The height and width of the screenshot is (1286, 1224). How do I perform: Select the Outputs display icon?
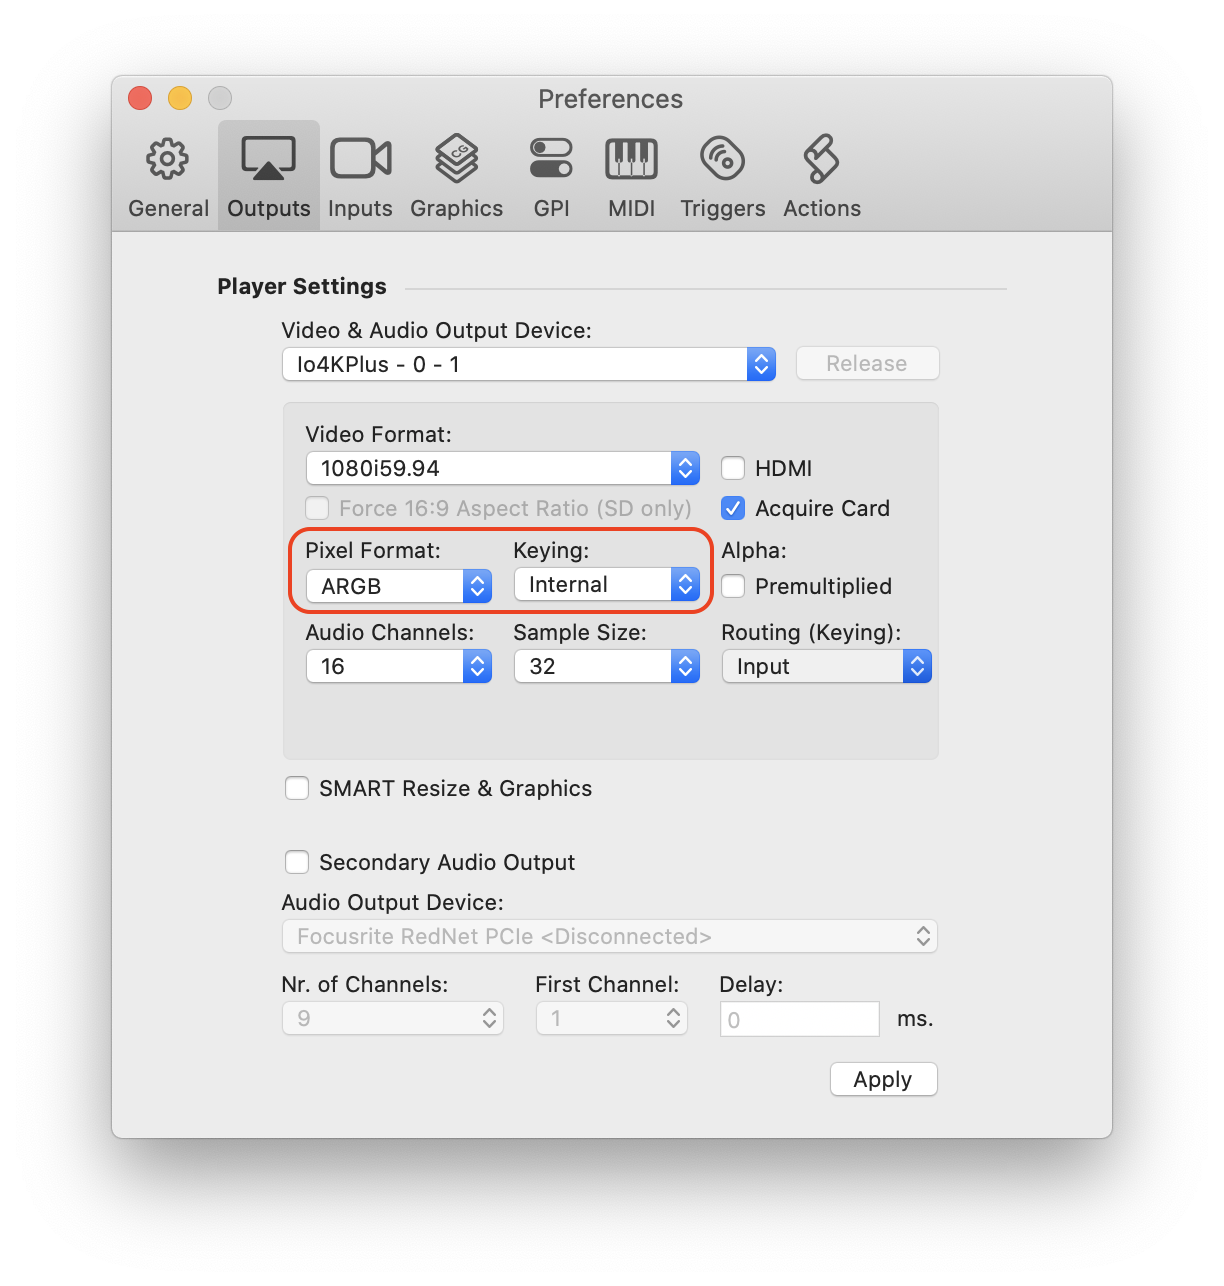268,160
